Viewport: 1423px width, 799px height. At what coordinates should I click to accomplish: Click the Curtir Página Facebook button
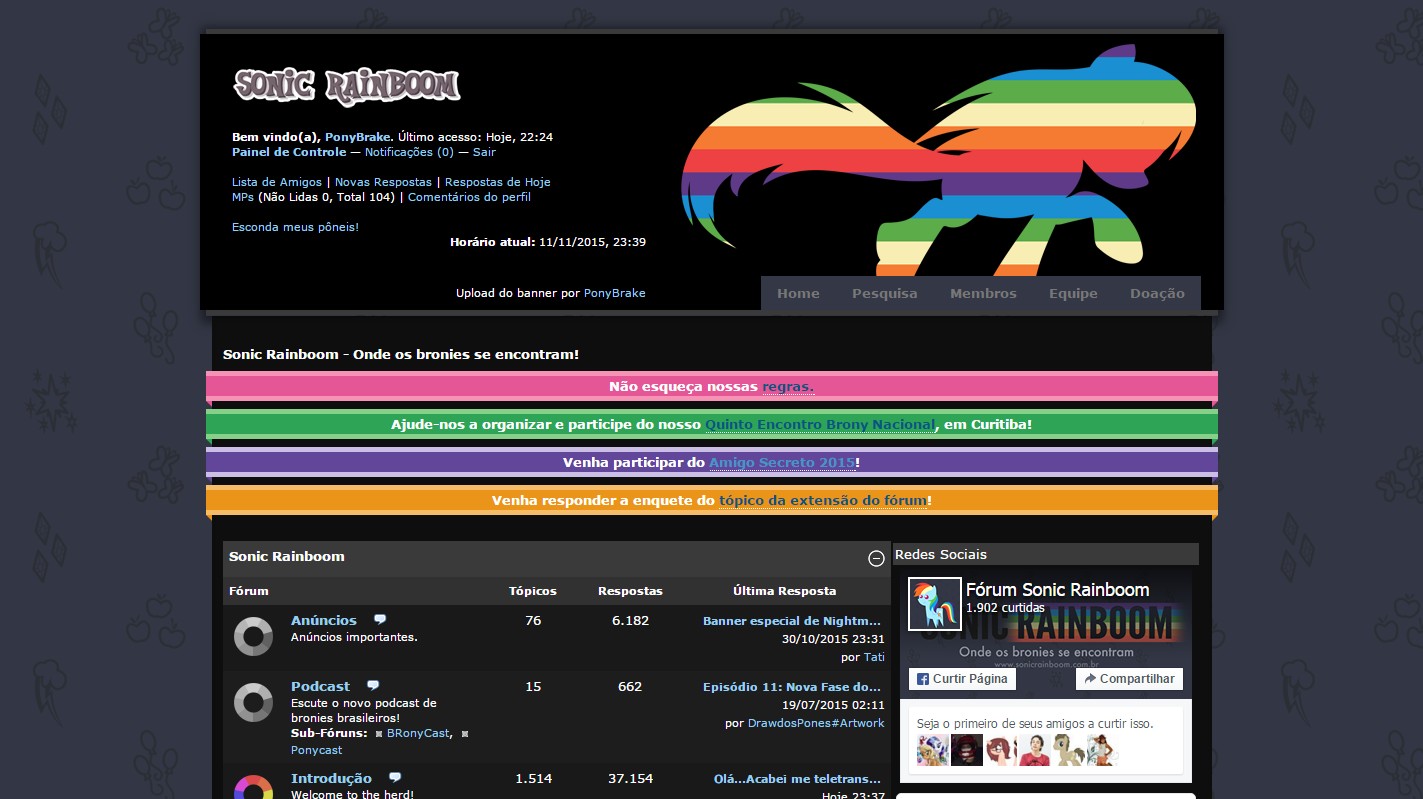click(x=962, y=679)
